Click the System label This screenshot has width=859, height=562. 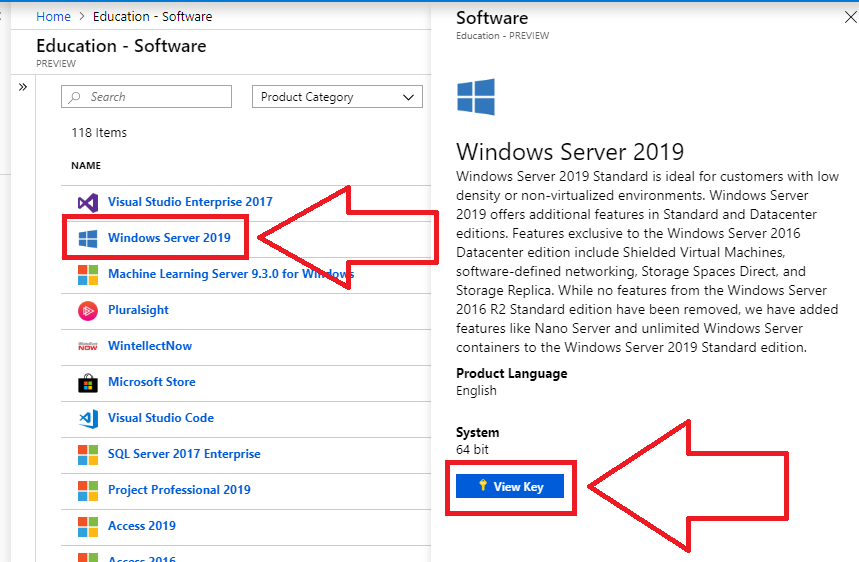[478, 432]
